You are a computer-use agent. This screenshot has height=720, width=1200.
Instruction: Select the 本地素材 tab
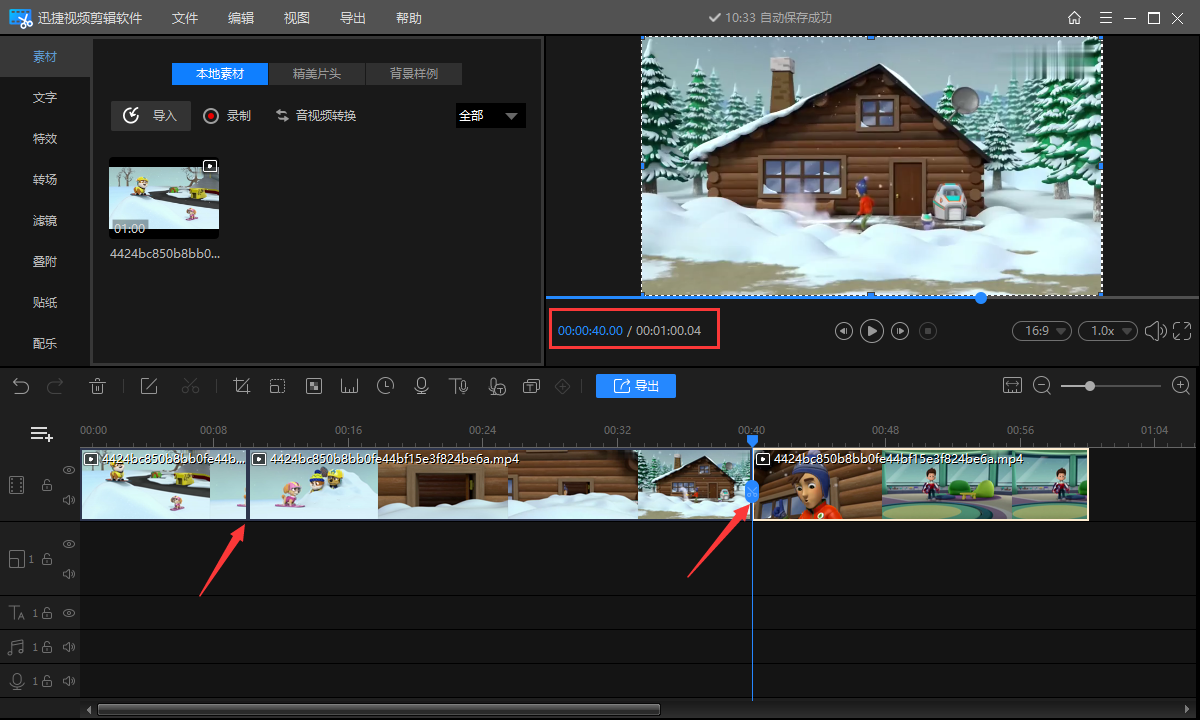click(x=220, y=74)
